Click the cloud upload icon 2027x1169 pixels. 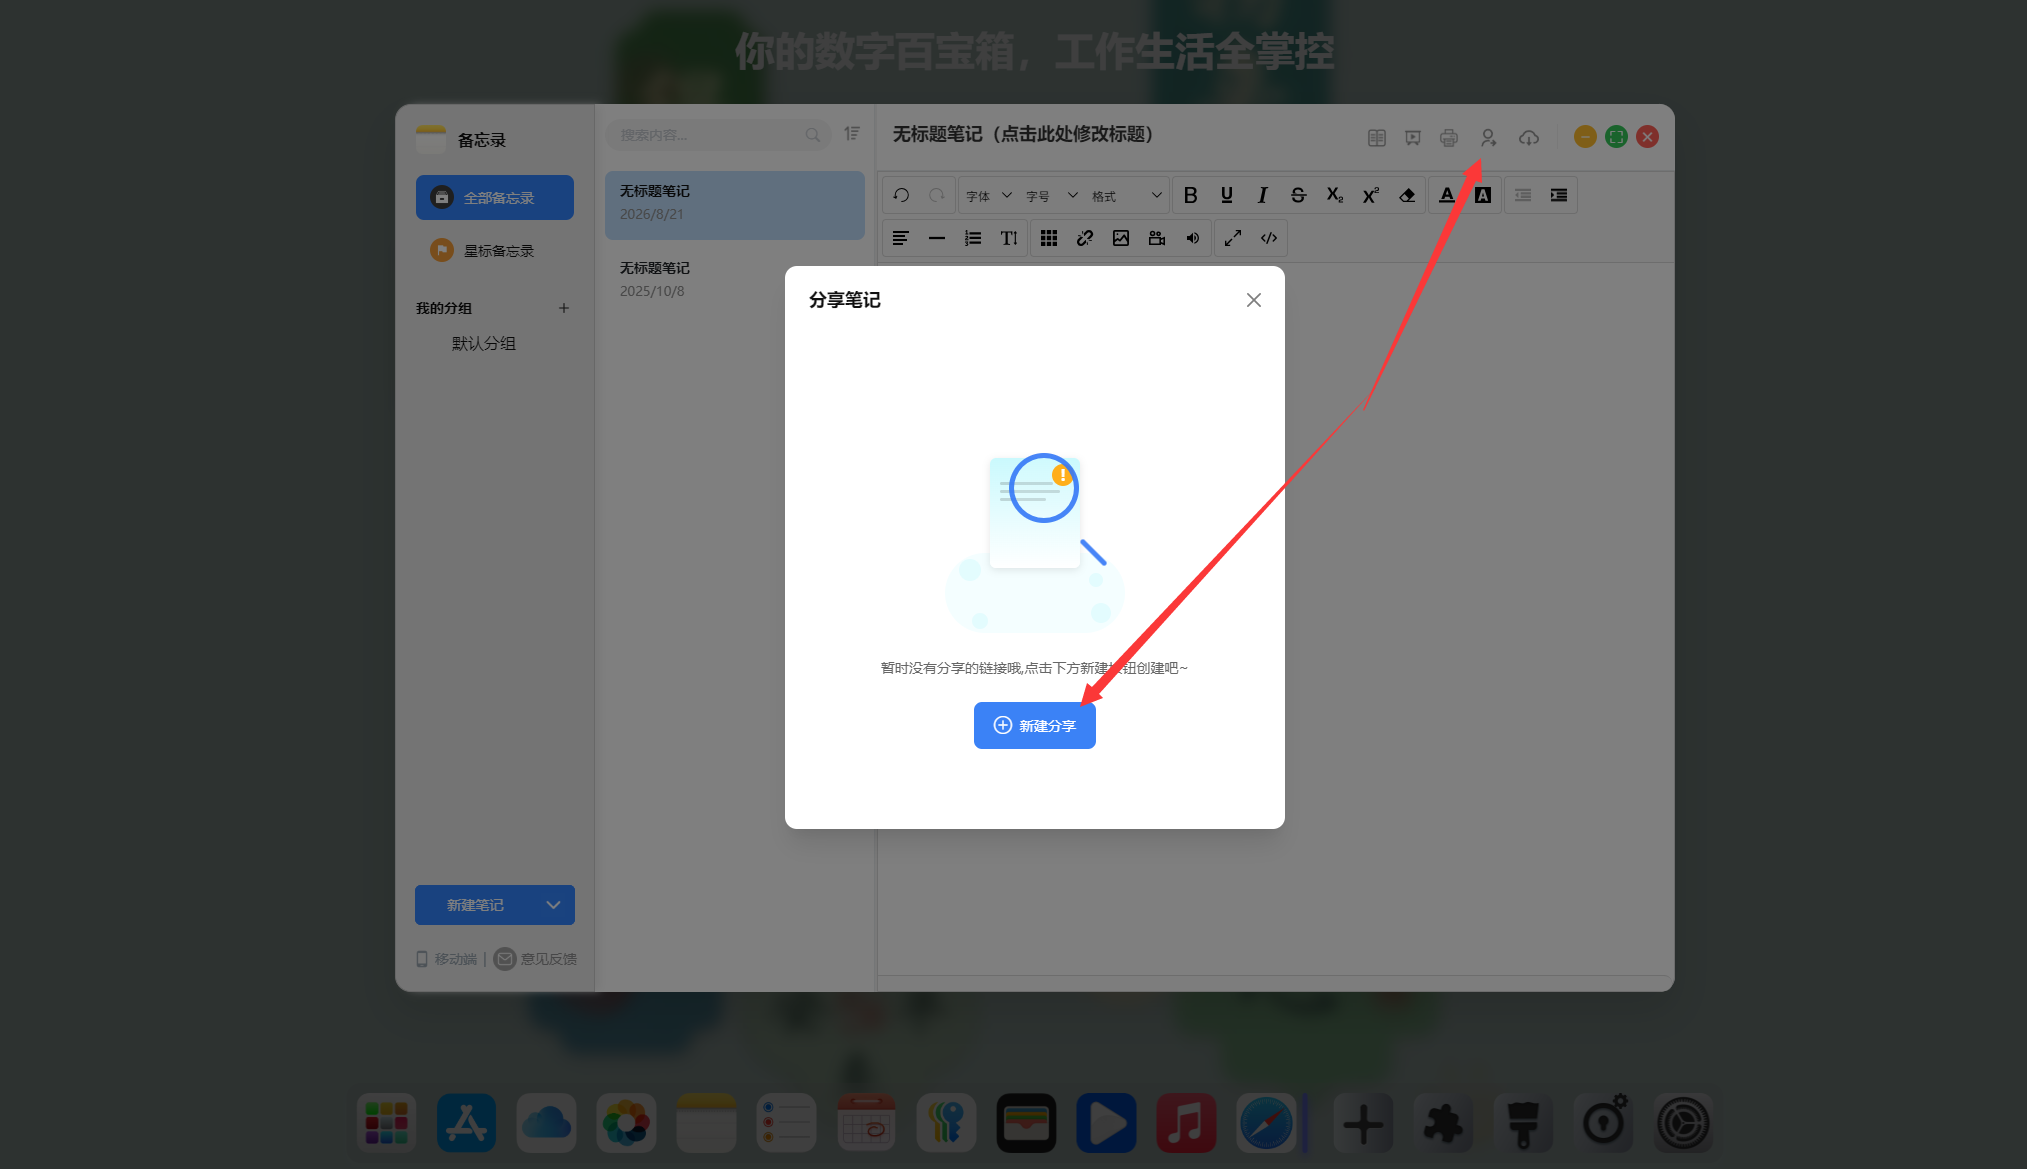pos(1528,138)
